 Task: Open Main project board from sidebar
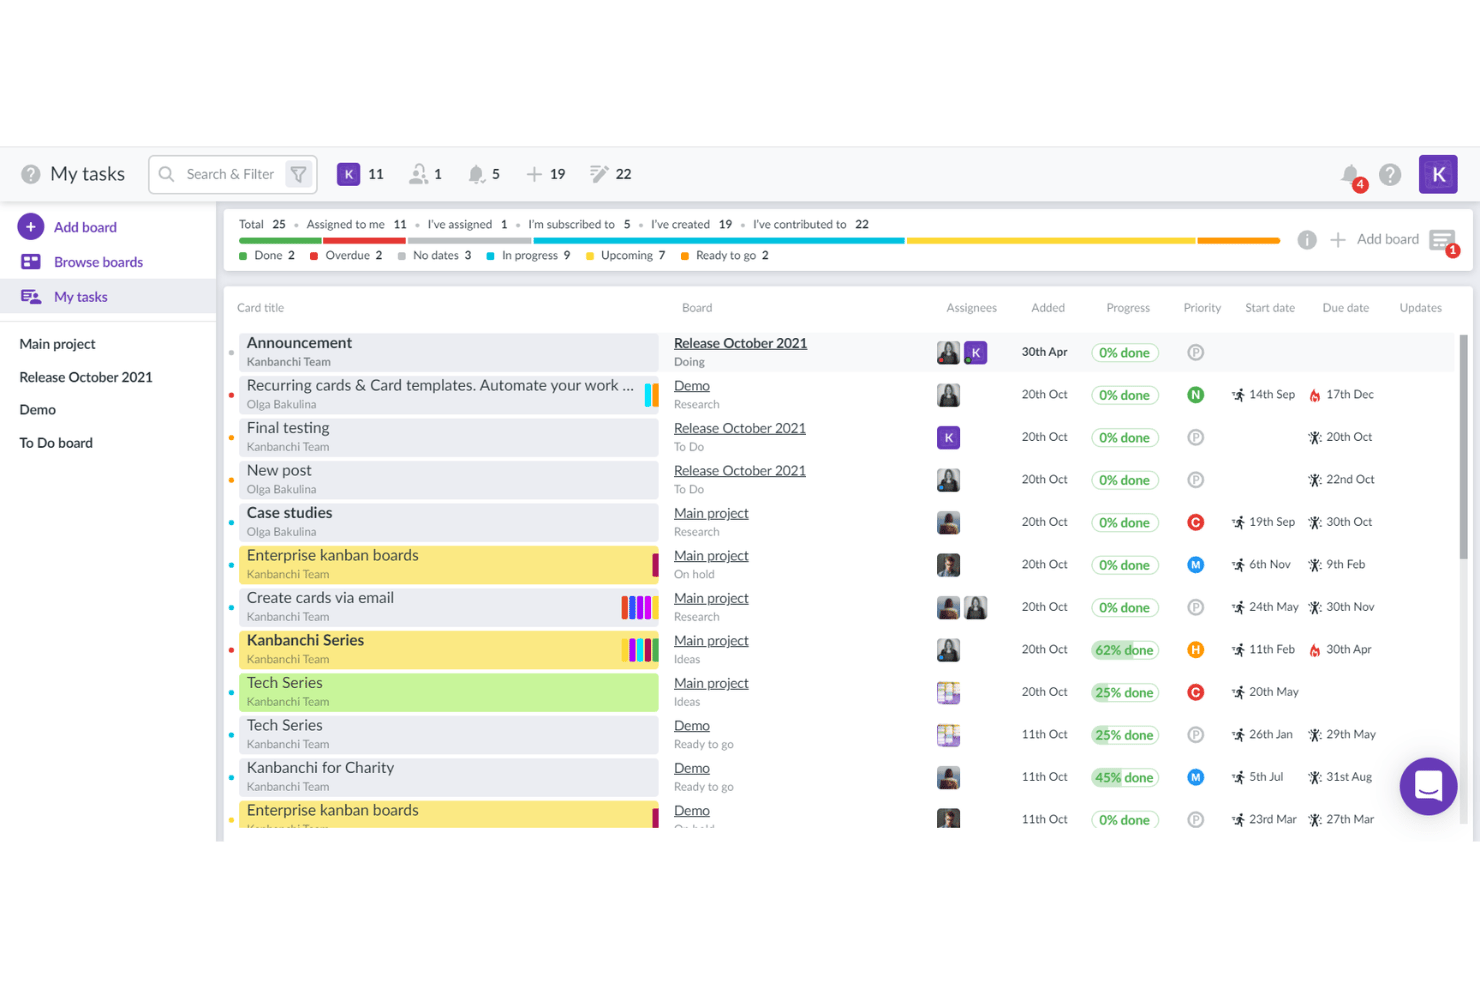click(x=57, y=344)
